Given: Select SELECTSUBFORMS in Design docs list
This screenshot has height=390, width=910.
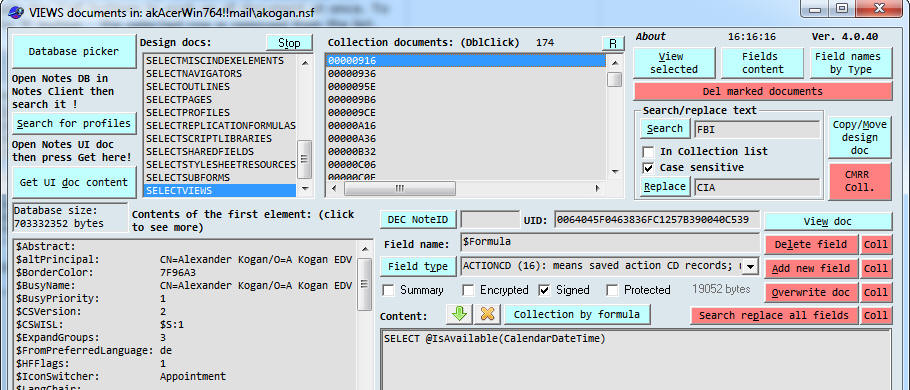Looking at the screenshot, I should (x=220, y=178).
